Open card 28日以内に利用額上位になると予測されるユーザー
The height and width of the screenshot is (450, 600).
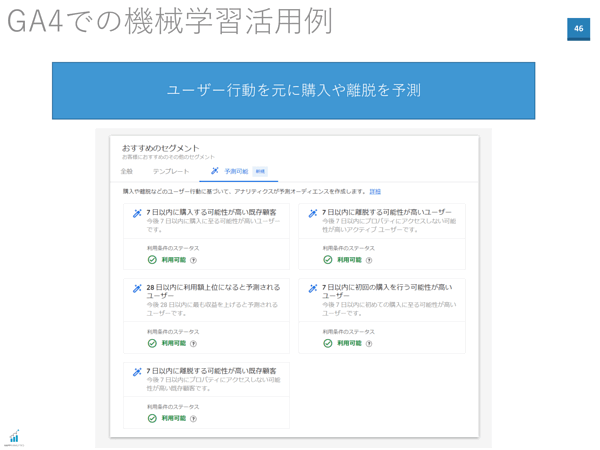click(206, 316)
